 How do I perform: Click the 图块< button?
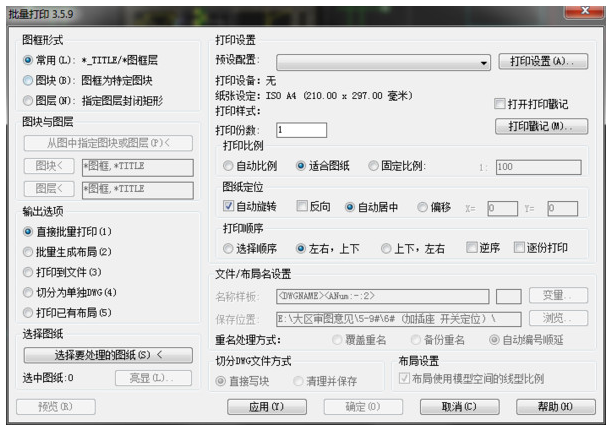tap(49, 166)
